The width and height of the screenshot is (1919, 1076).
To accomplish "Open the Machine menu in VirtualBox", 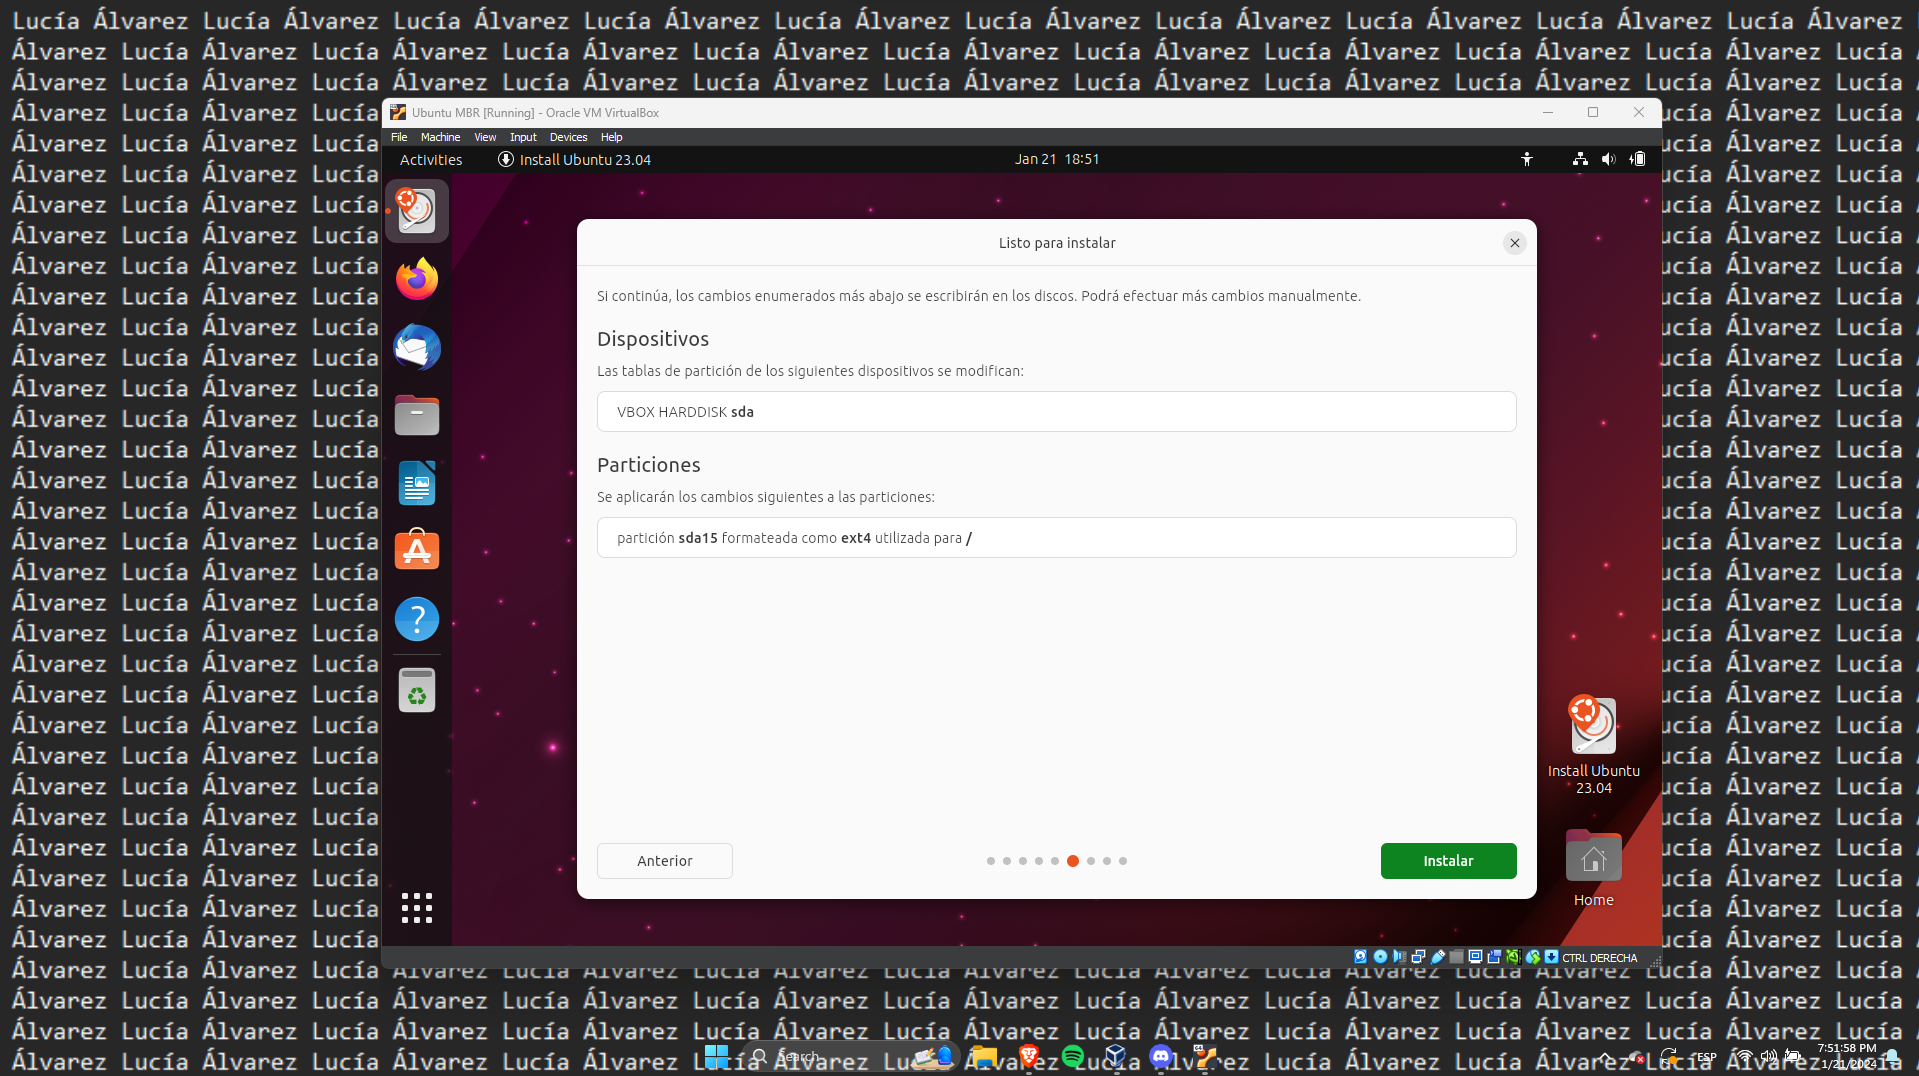I will coord(440,137).
